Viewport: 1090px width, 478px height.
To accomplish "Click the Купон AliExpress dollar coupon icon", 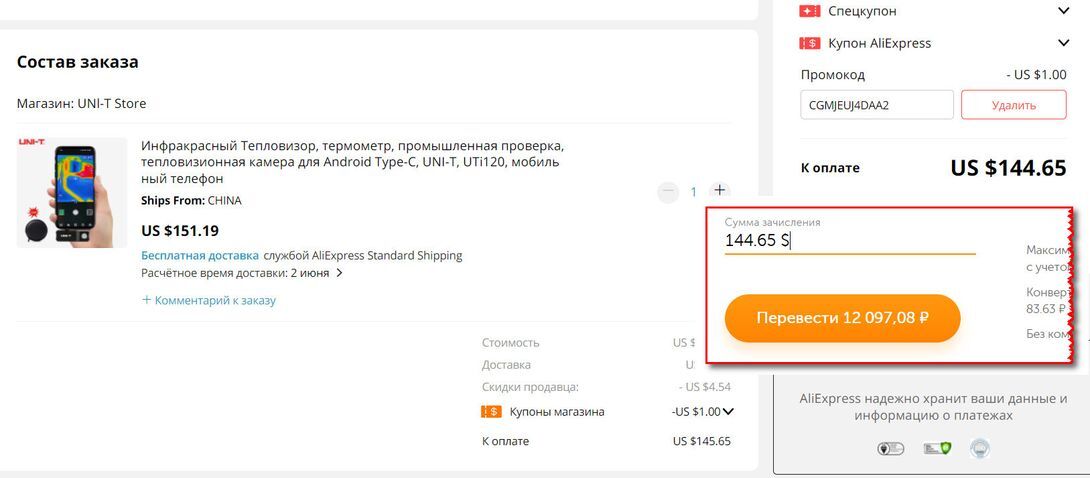I will point(810,43).
